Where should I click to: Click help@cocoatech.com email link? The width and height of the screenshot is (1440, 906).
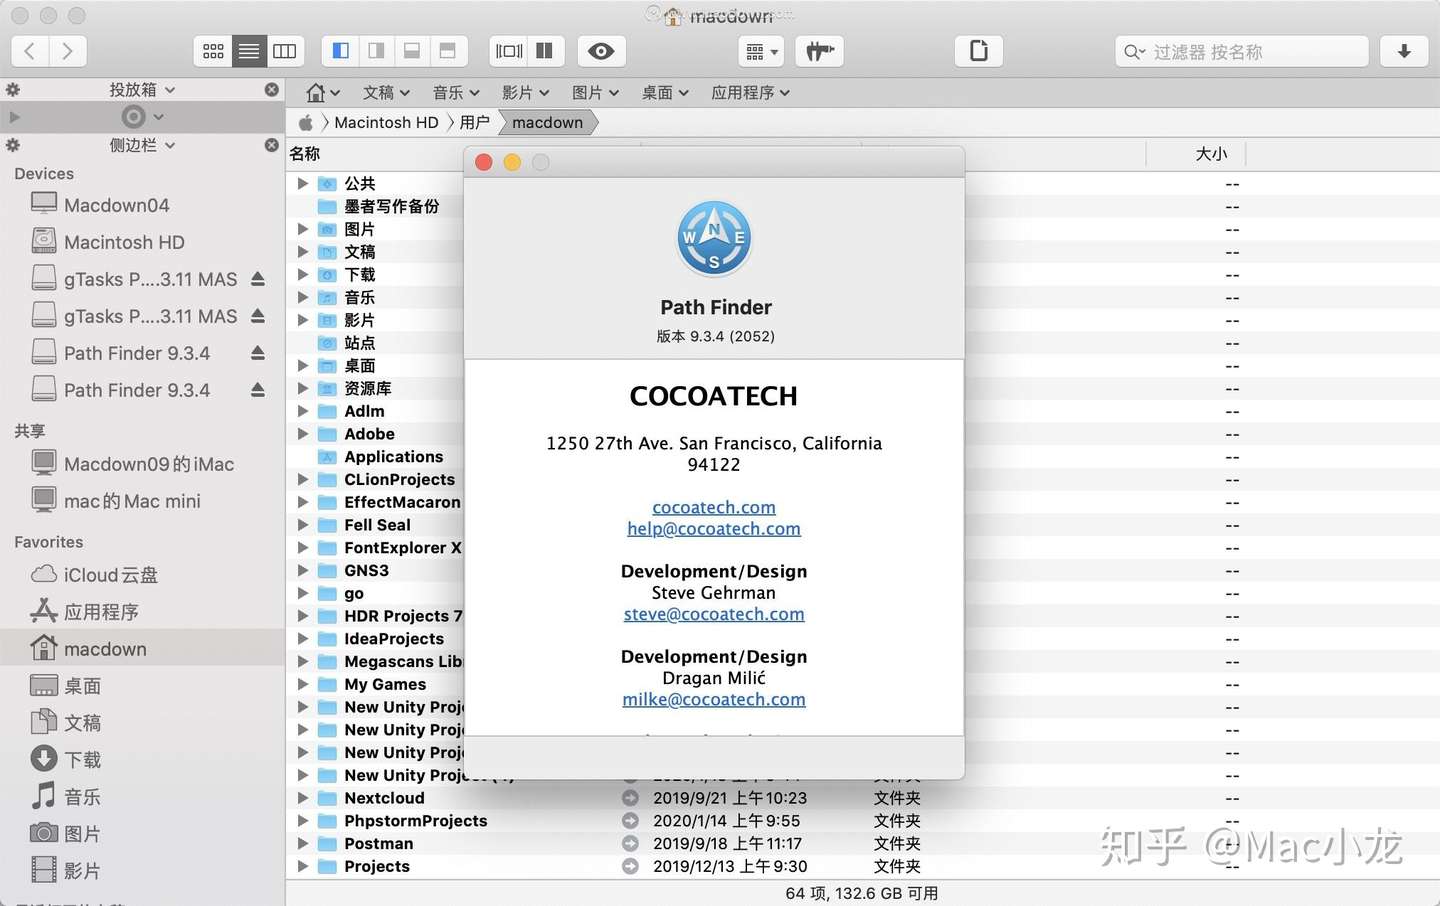click(714, 529)
